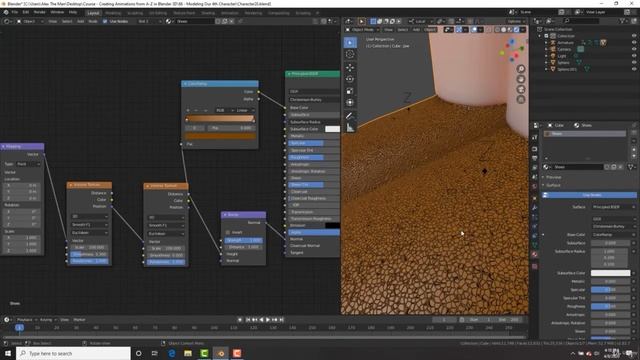The height and width of the screenshot is (360, 640).
Task: Hide the Light object using its eye icon
Action: [634, 56]
